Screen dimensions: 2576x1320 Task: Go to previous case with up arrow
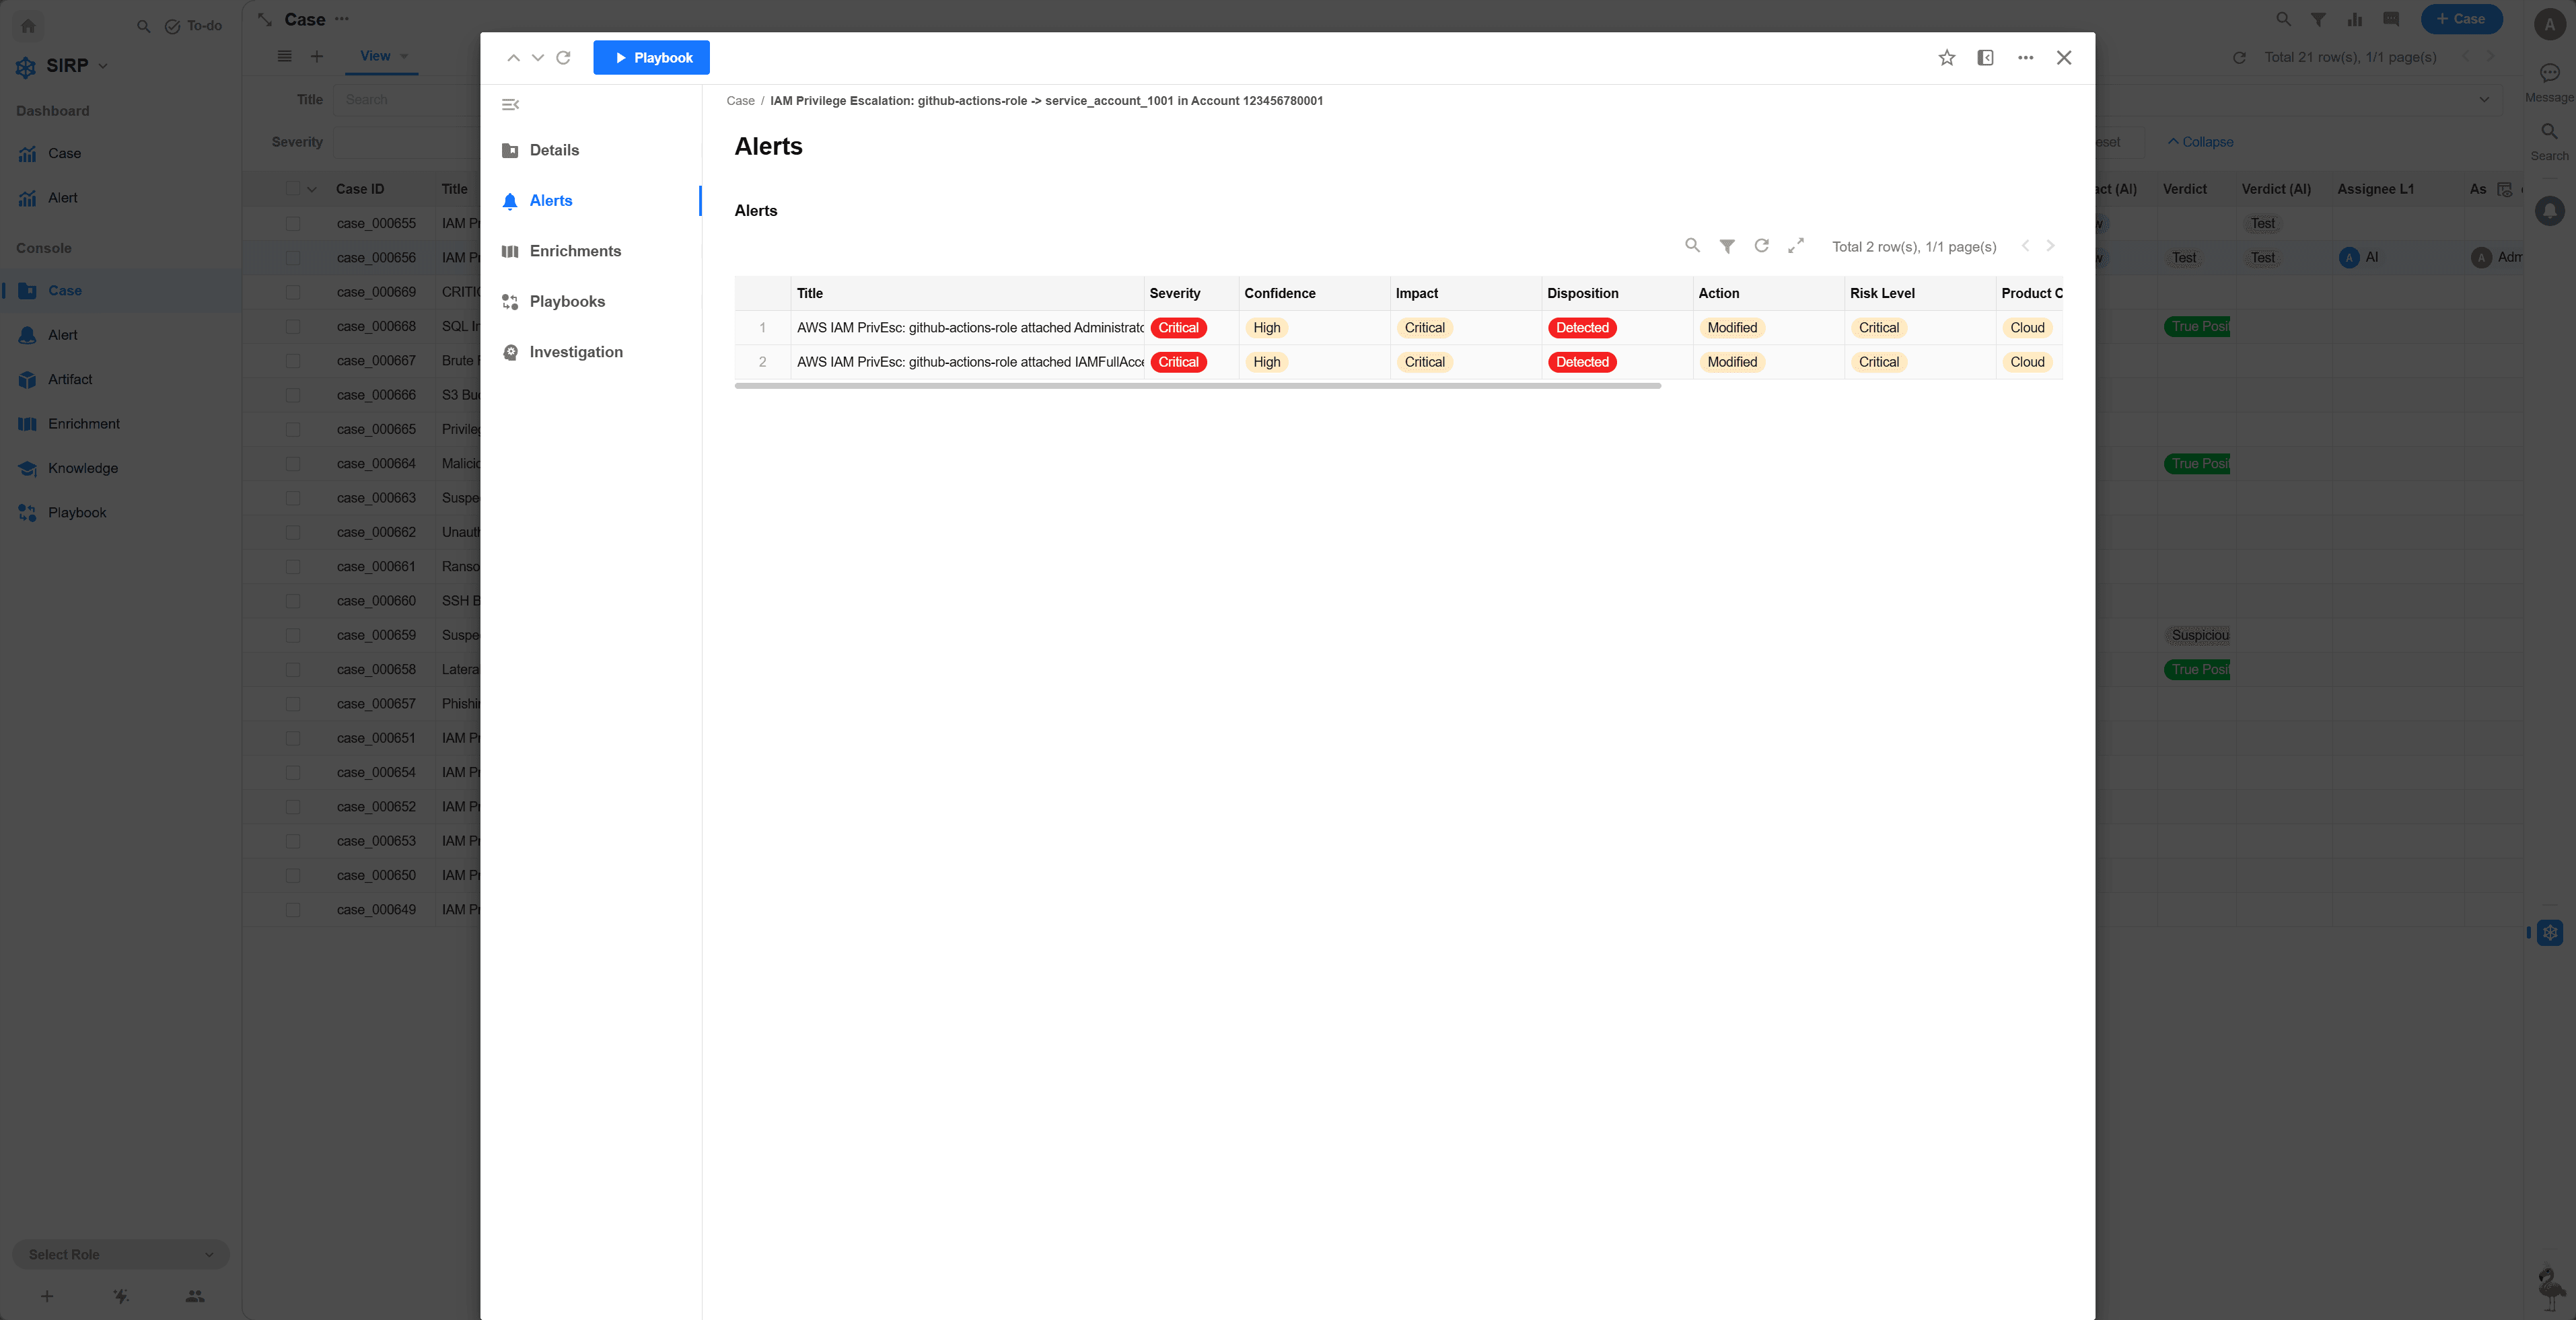tap(513, 58)
